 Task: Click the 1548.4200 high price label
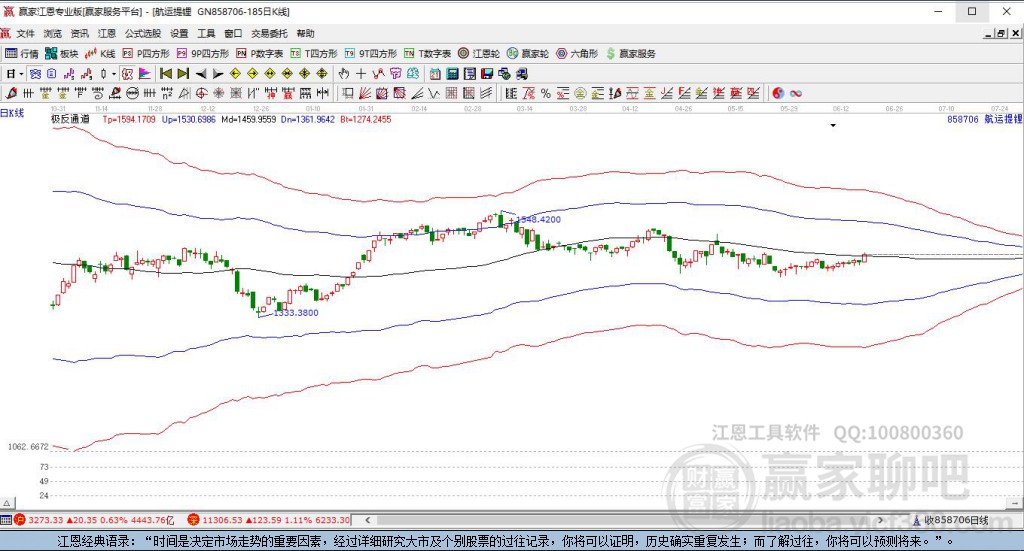coord(539,219)
